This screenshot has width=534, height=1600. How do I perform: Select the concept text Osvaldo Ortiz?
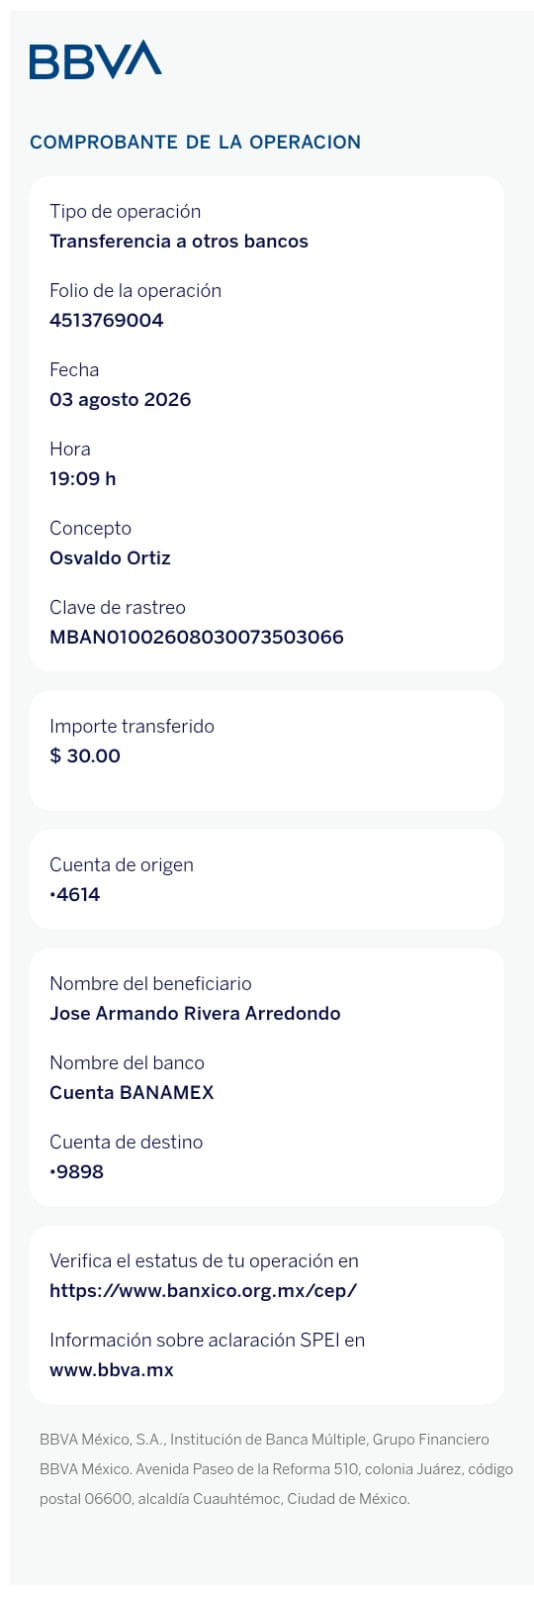coord(110,558)
